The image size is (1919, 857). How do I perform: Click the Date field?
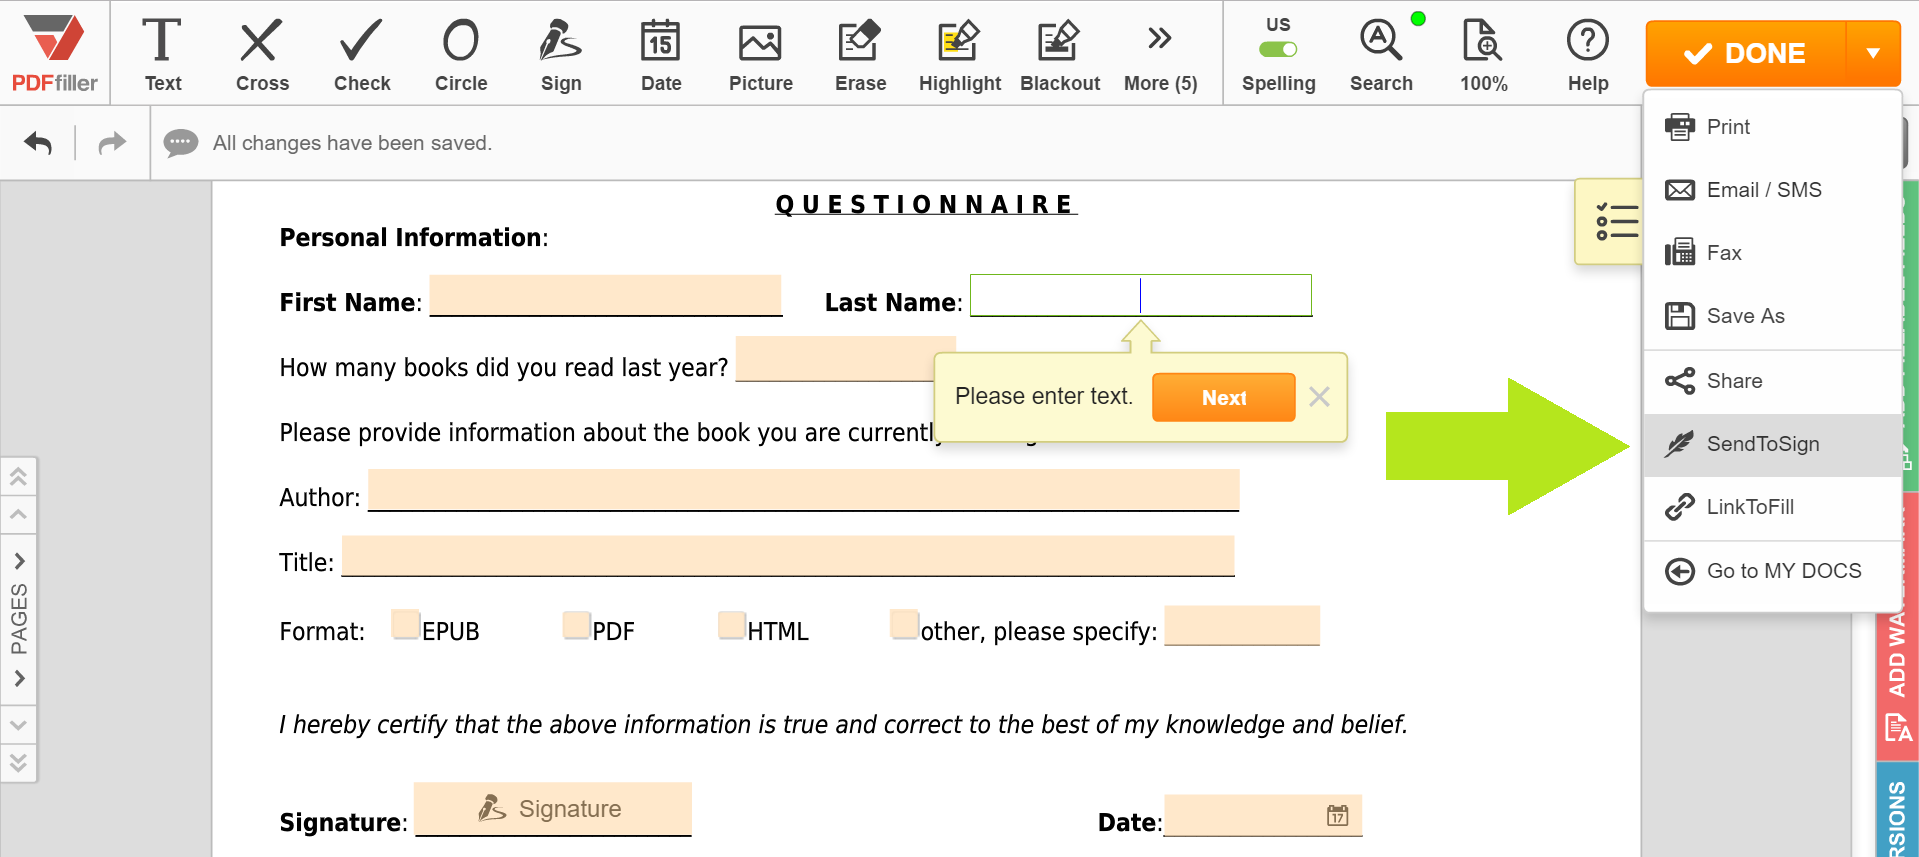click(x=1263, y=816)
